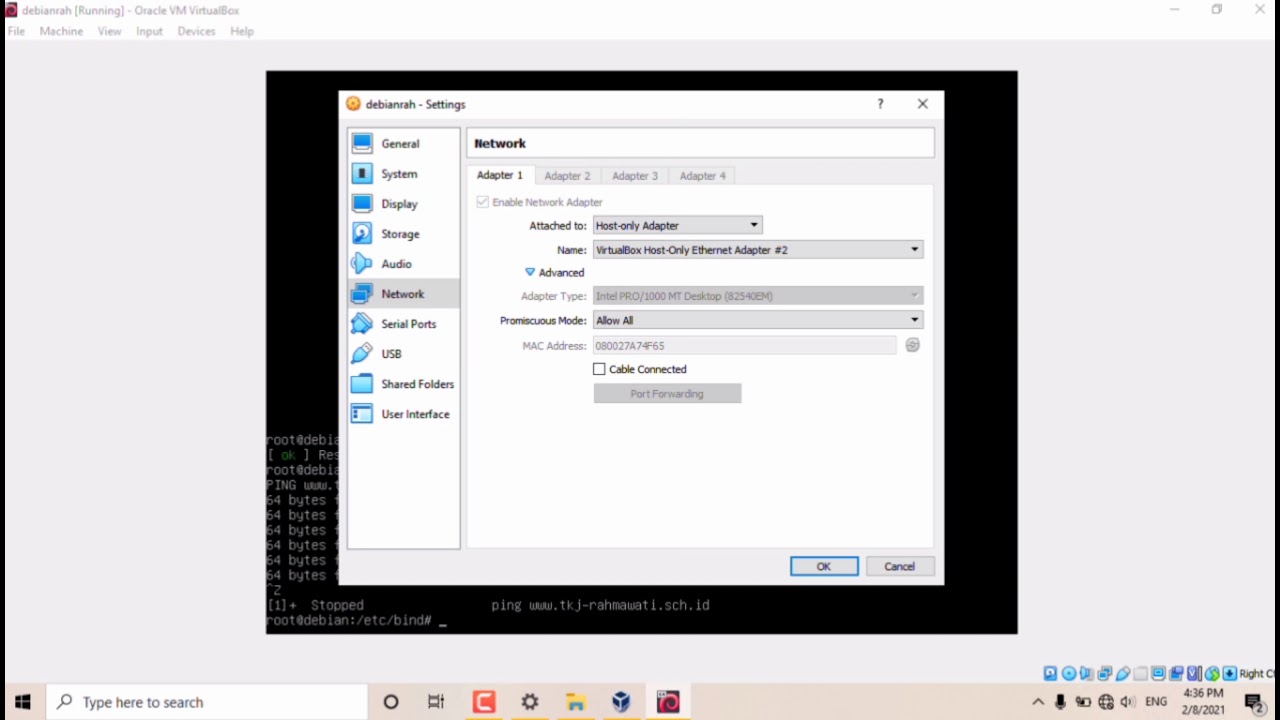
Task: Open the File menu
Action: [x=16, y=31]
